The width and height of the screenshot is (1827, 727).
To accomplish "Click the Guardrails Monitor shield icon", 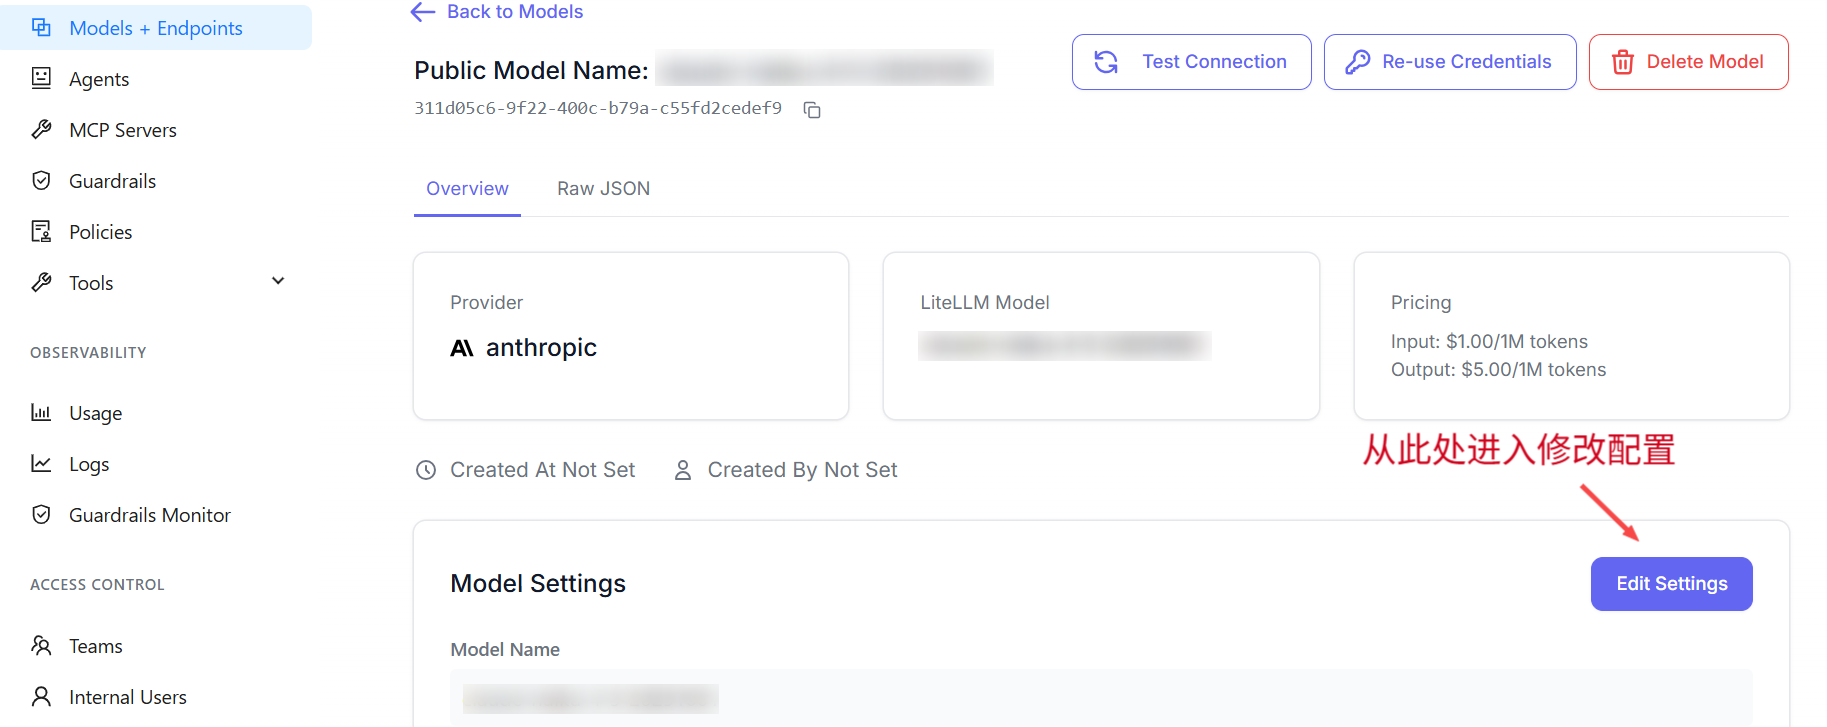I will point(41,515).
